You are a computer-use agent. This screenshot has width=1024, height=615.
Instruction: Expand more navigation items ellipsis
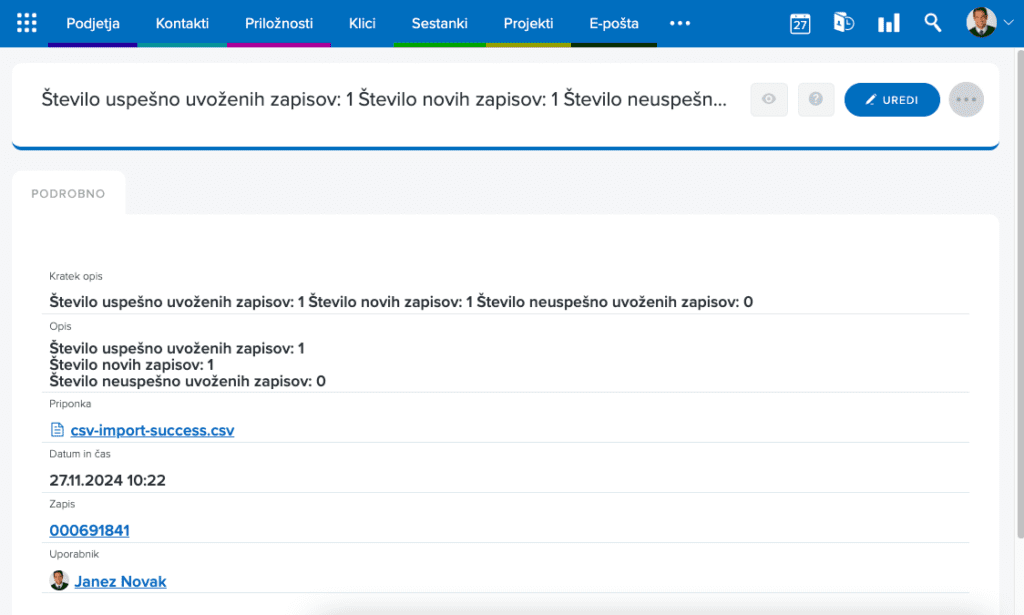coord(679,23)
